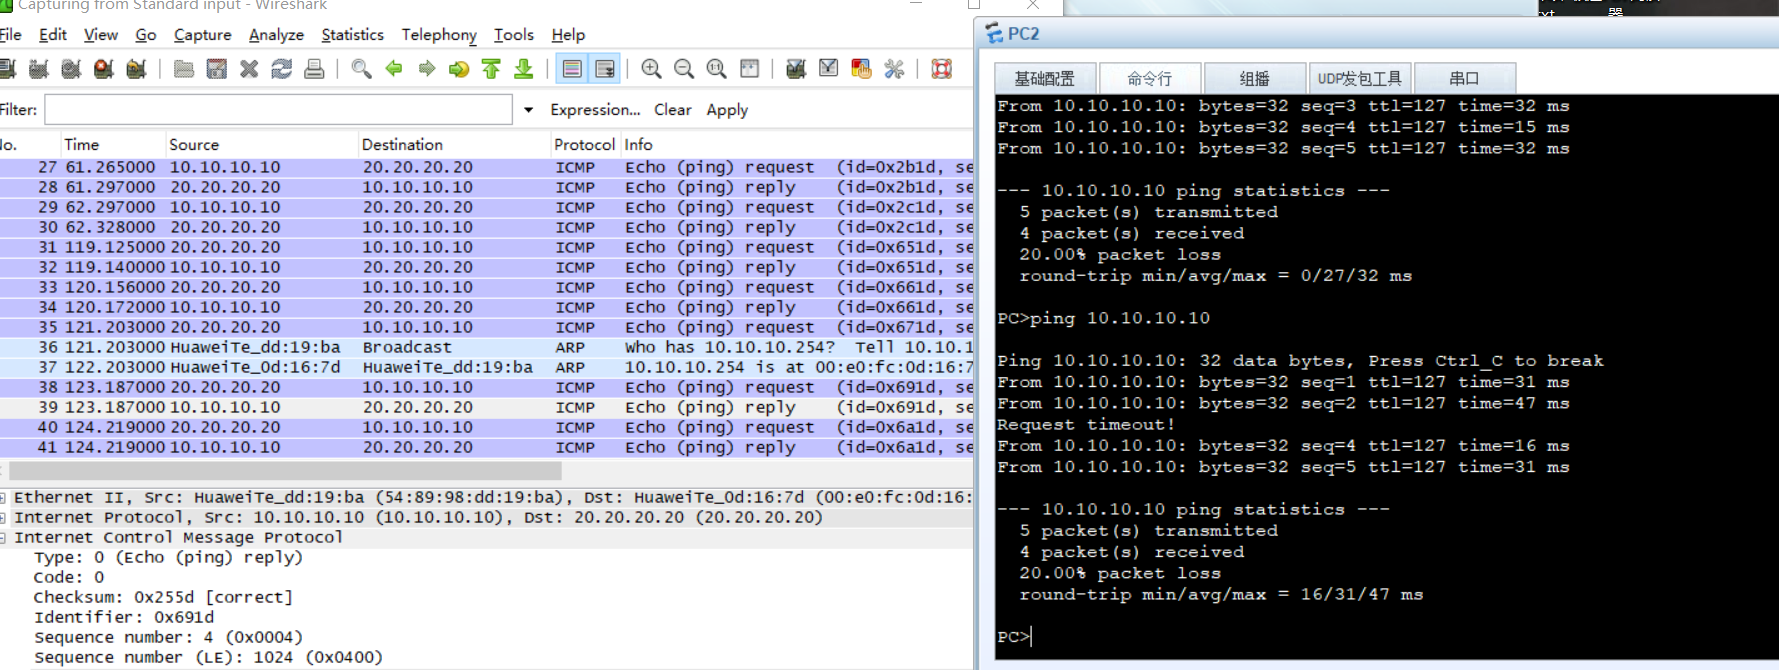Collapse Internet Control Message Protocol node
This screenshot has height=670, width=1779.
pos(3,537)
